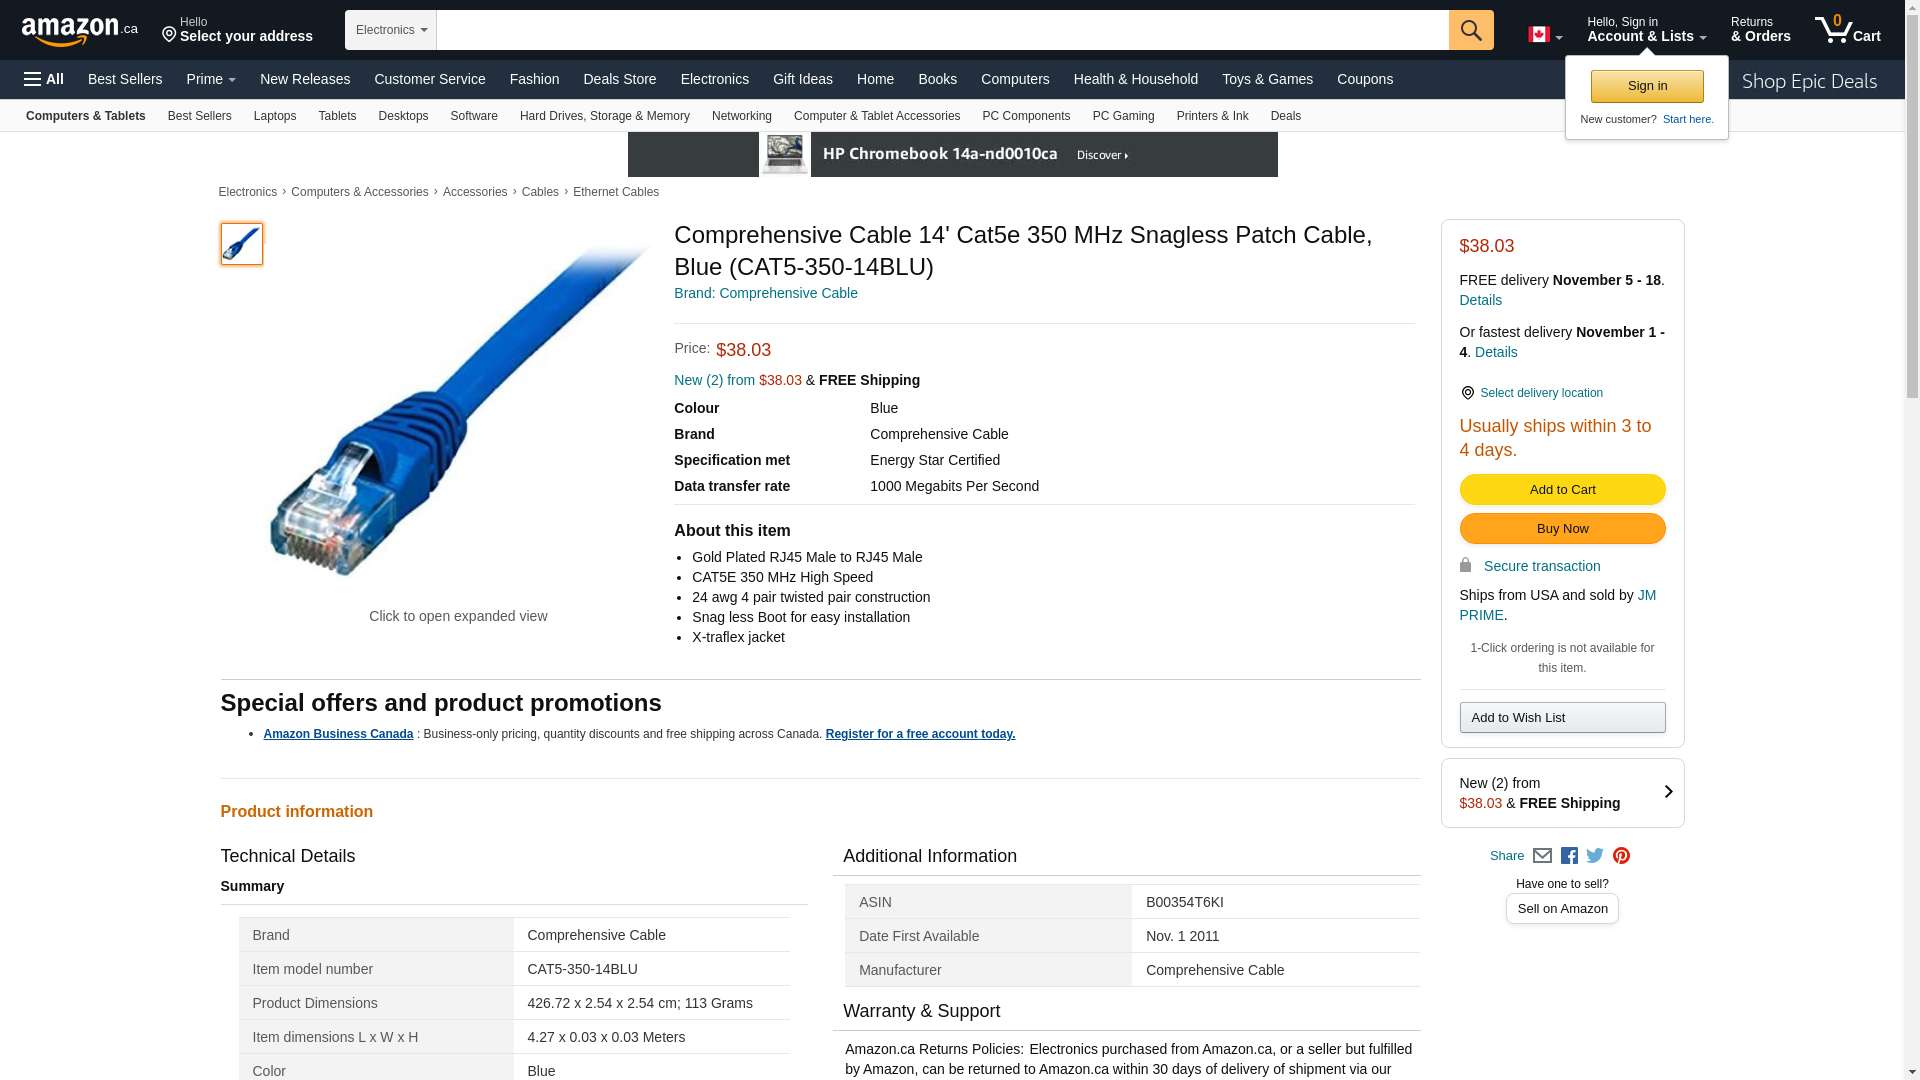Share product on Pinterest

tap(1621, 856)
